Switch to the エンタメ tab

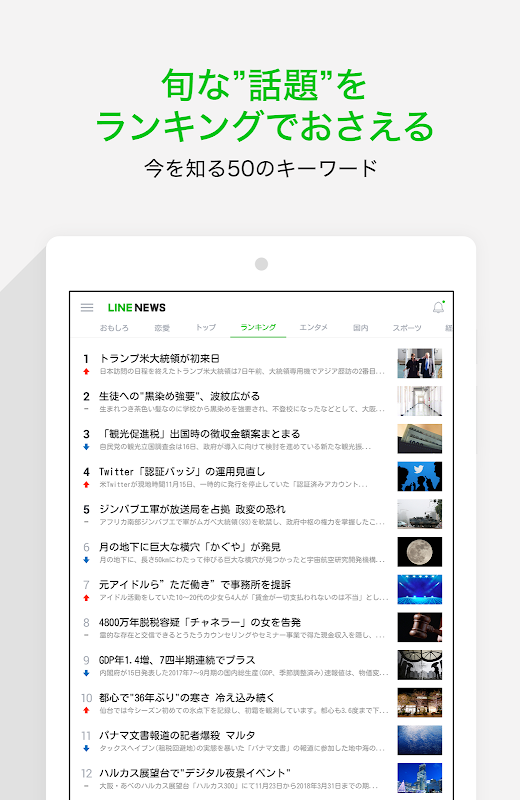point(313,328)
